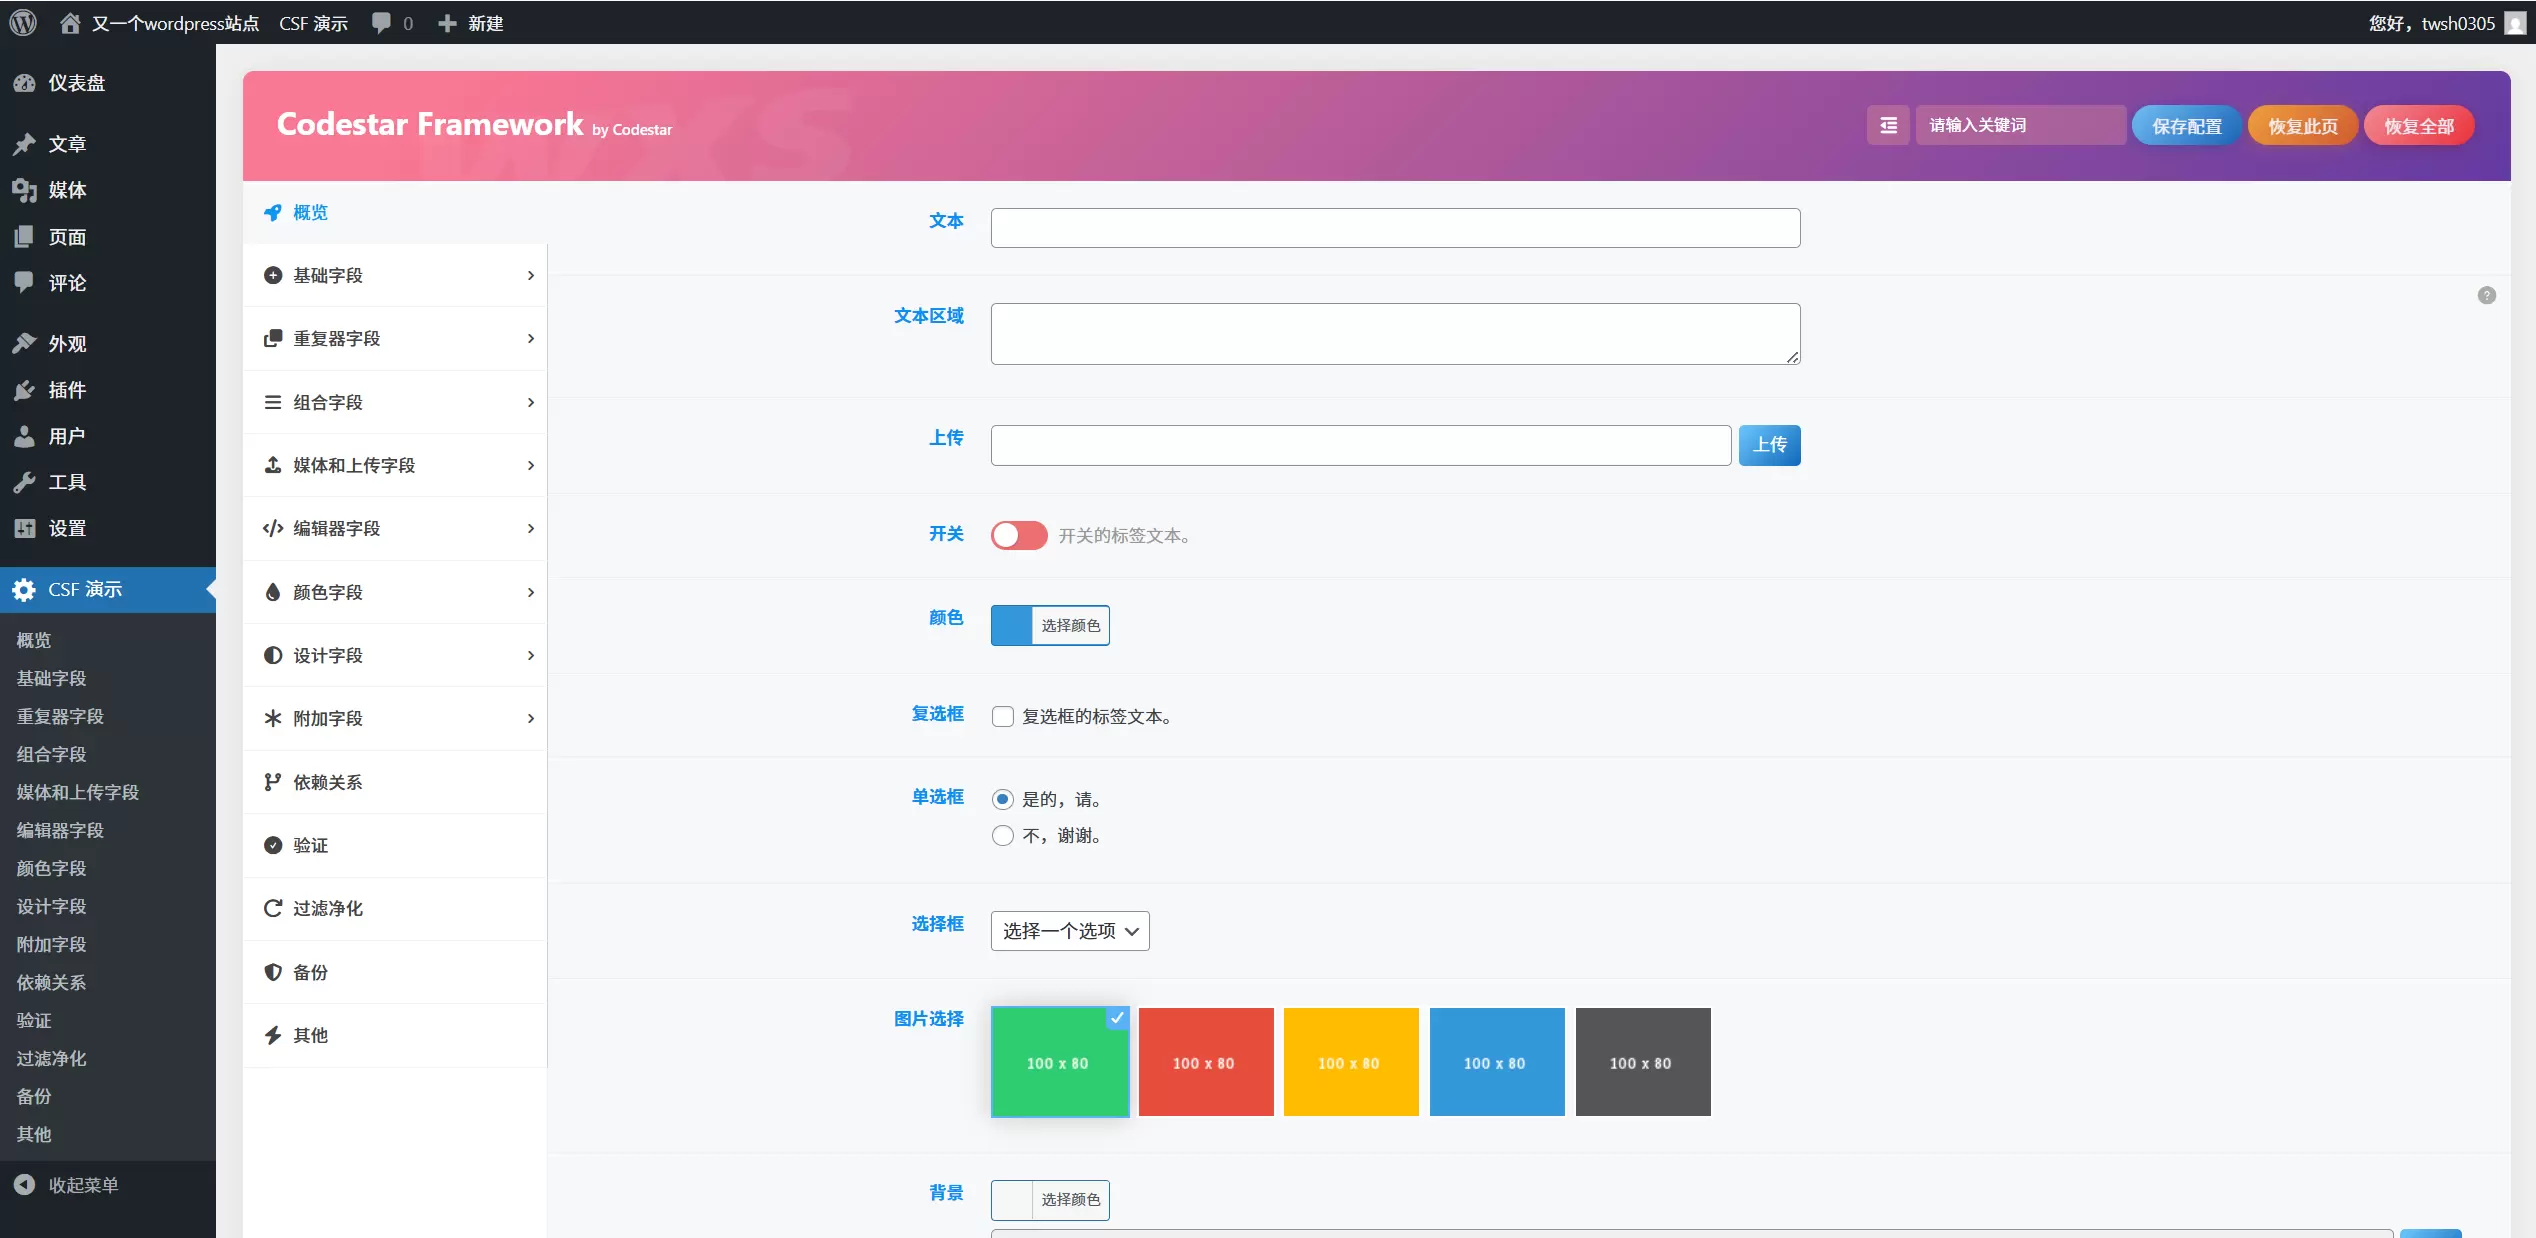Viewport: 2536px width, 1238px height.
Task: Click the show-all-options list icon in header
Action: (1888, 125)
